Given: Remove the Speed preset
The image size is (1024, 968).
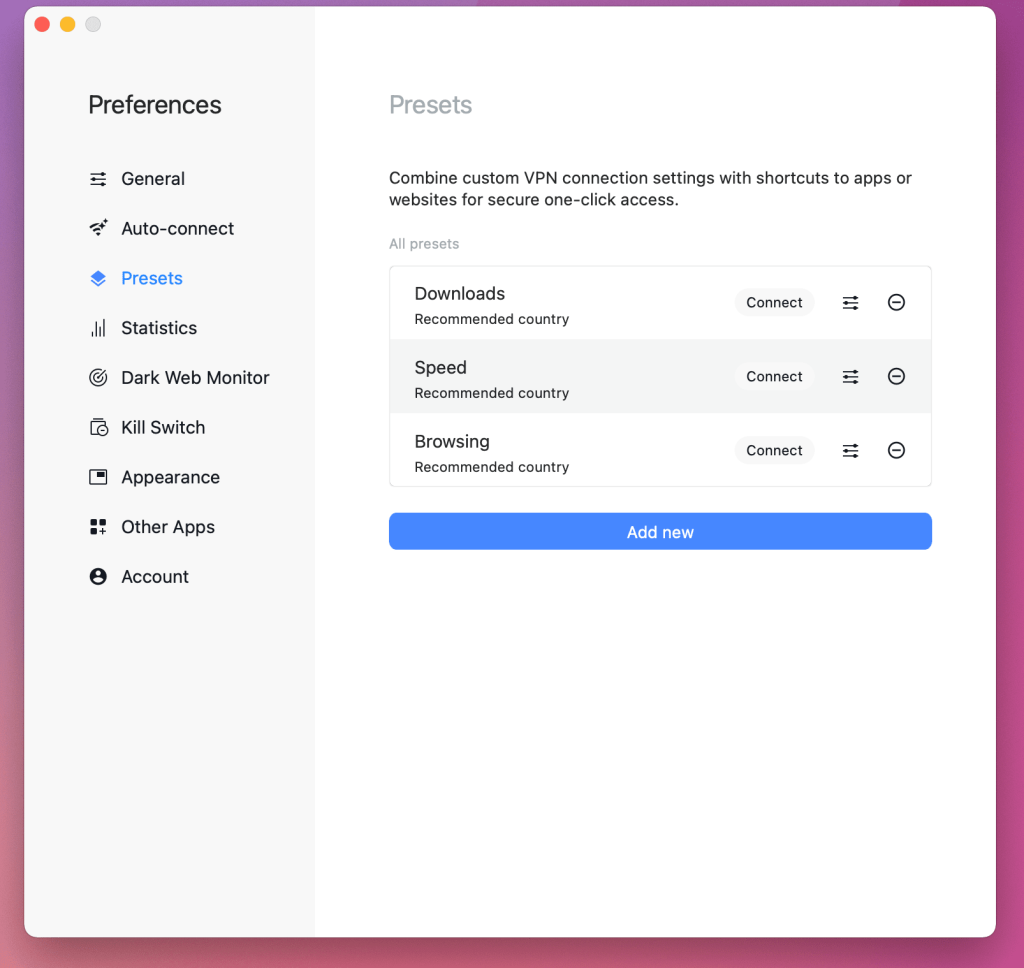Looking at the screenshot, I should pos(896,376).
